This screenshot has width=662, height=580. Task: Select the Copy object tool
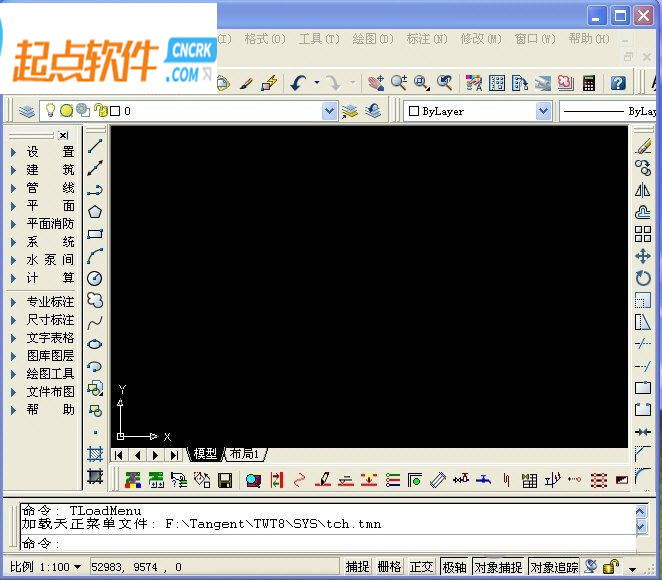(643, 168)
